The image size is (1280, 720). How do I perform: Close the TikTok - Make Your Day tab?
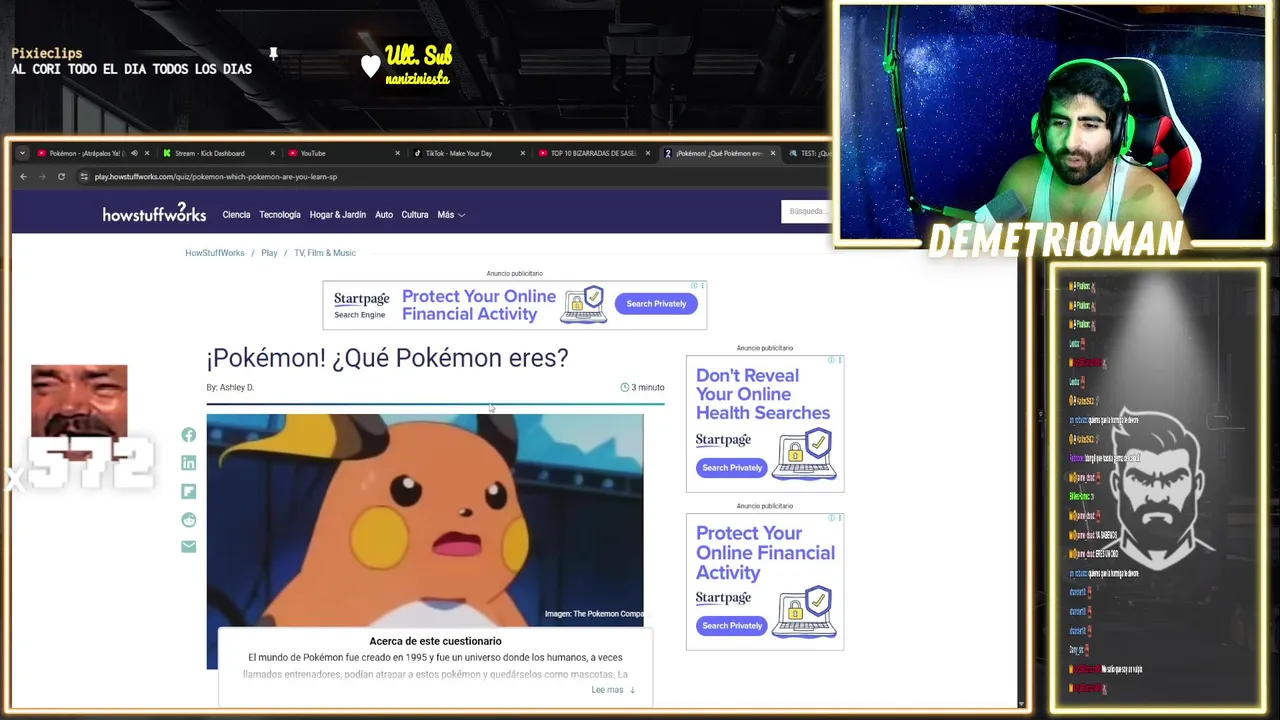tap(522, 153)
